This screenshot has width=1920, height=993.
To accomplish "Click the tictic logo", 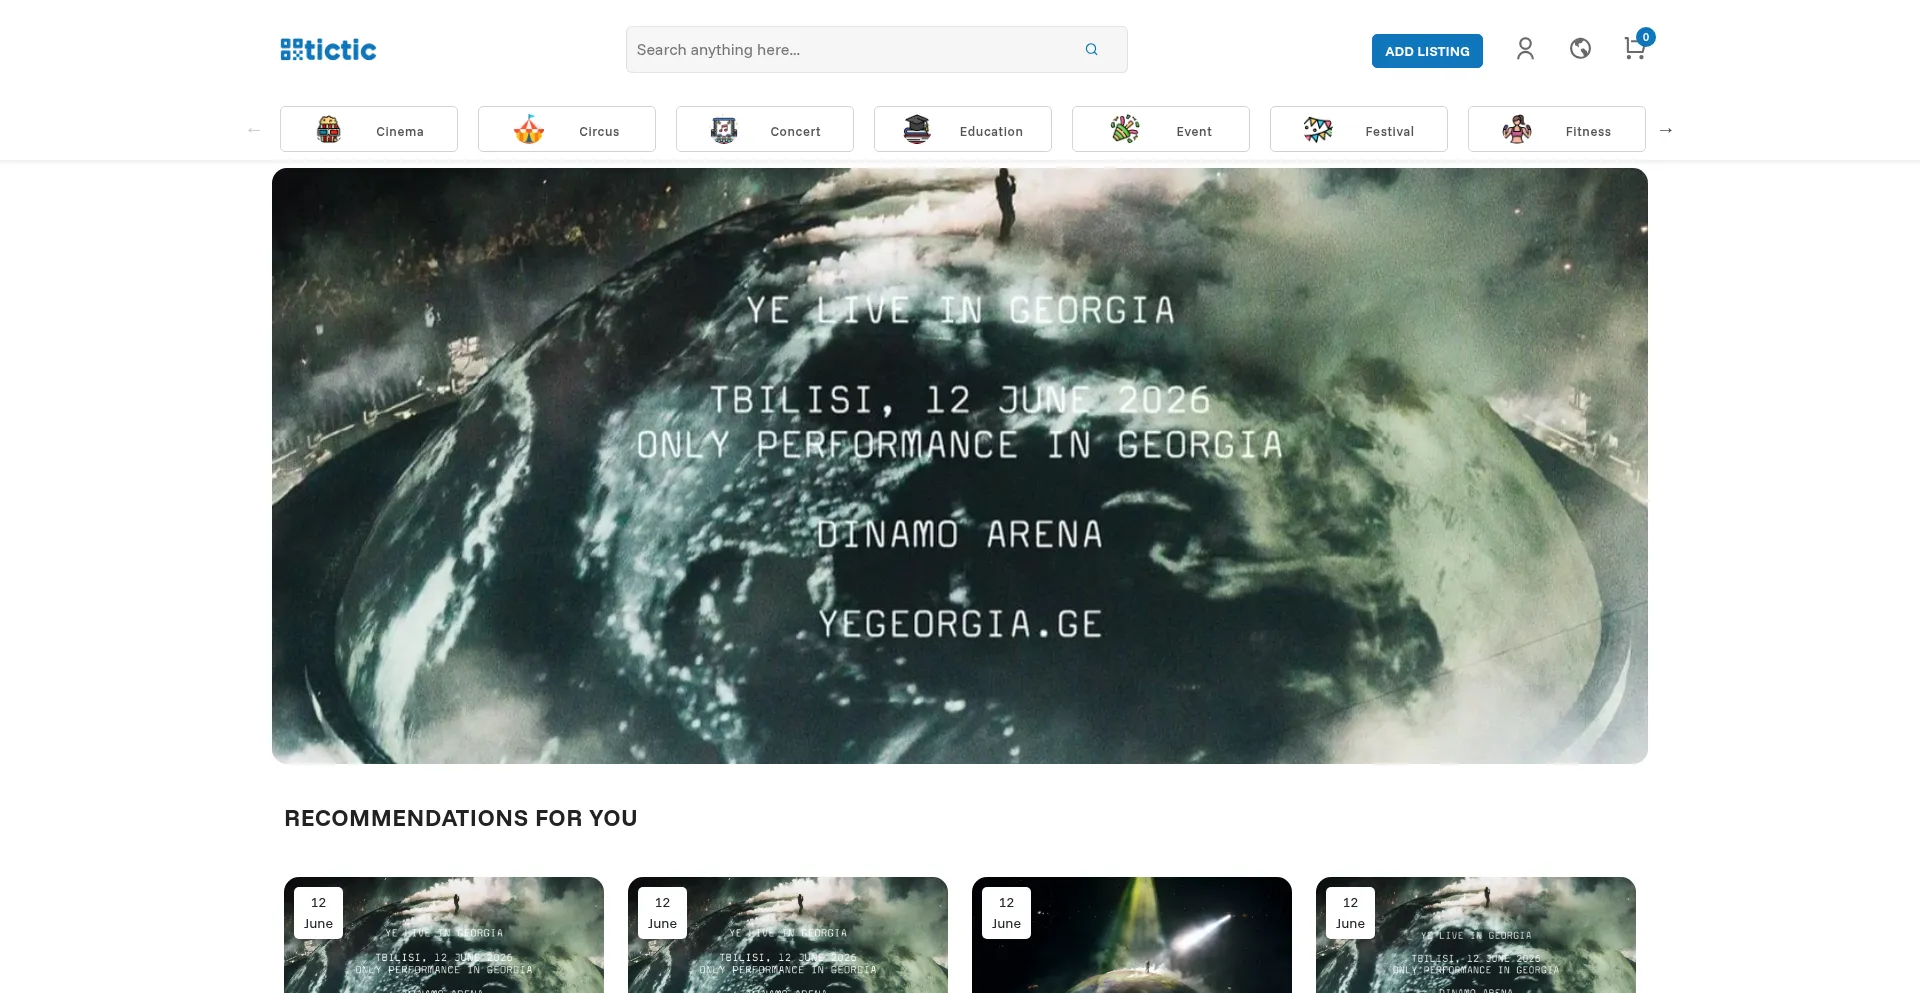I will click(x=328, y=50).
